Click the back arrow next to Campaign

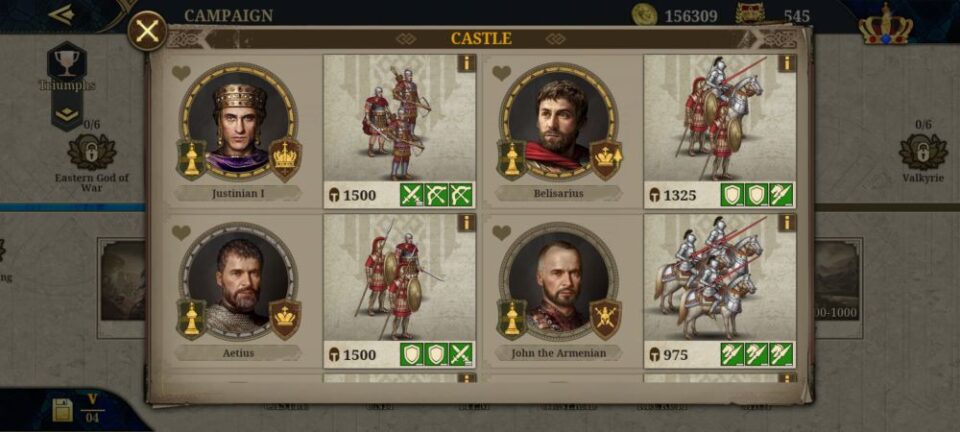pyautogui.click(x=61, y=15)
